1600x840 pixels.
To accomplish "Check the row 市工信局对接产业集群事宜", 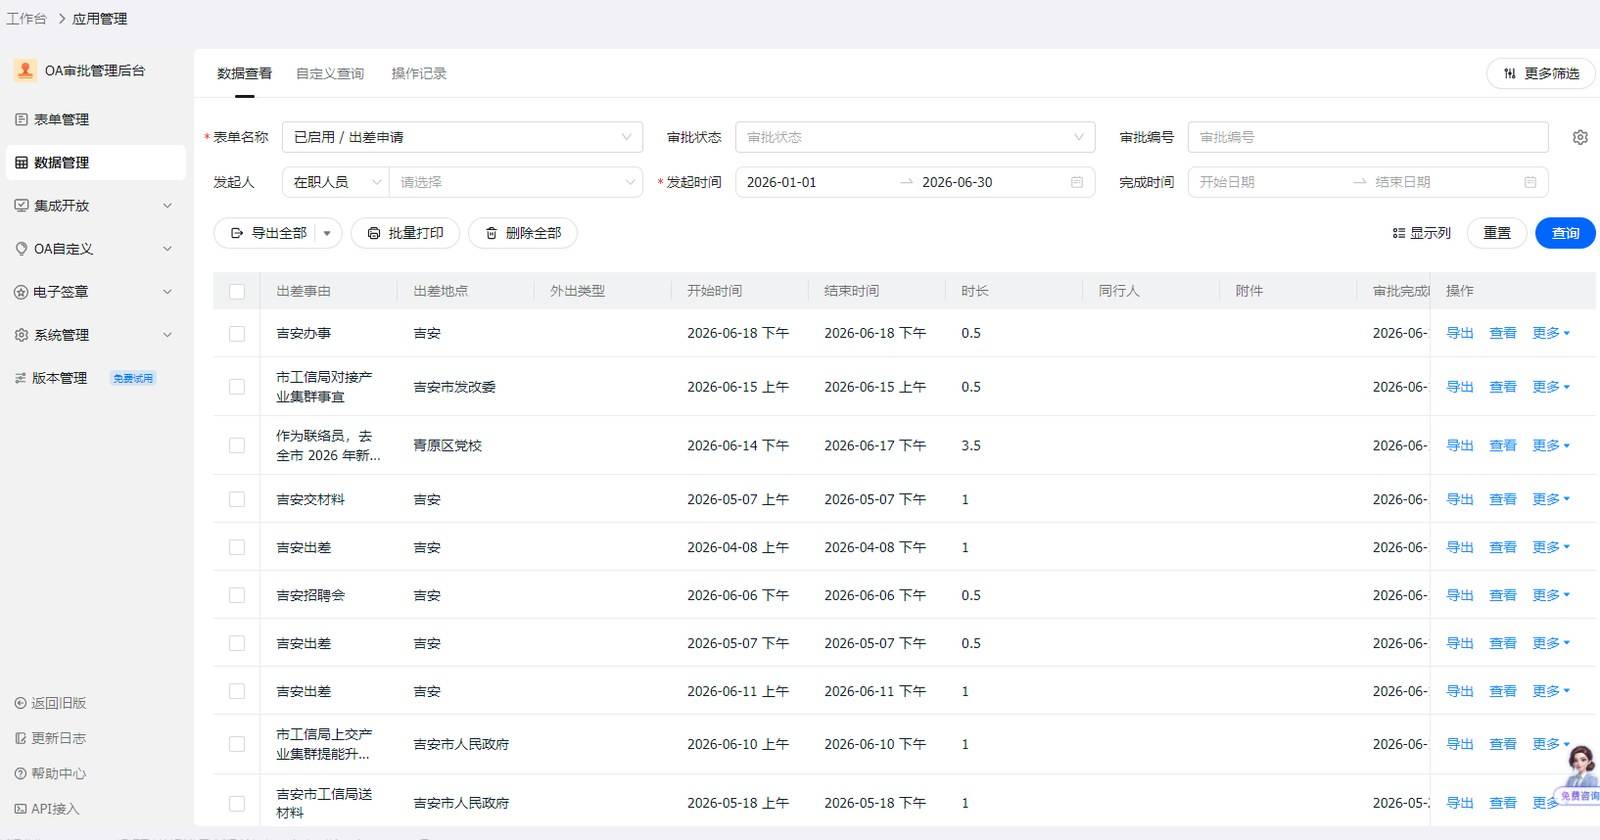I will 237,386.
